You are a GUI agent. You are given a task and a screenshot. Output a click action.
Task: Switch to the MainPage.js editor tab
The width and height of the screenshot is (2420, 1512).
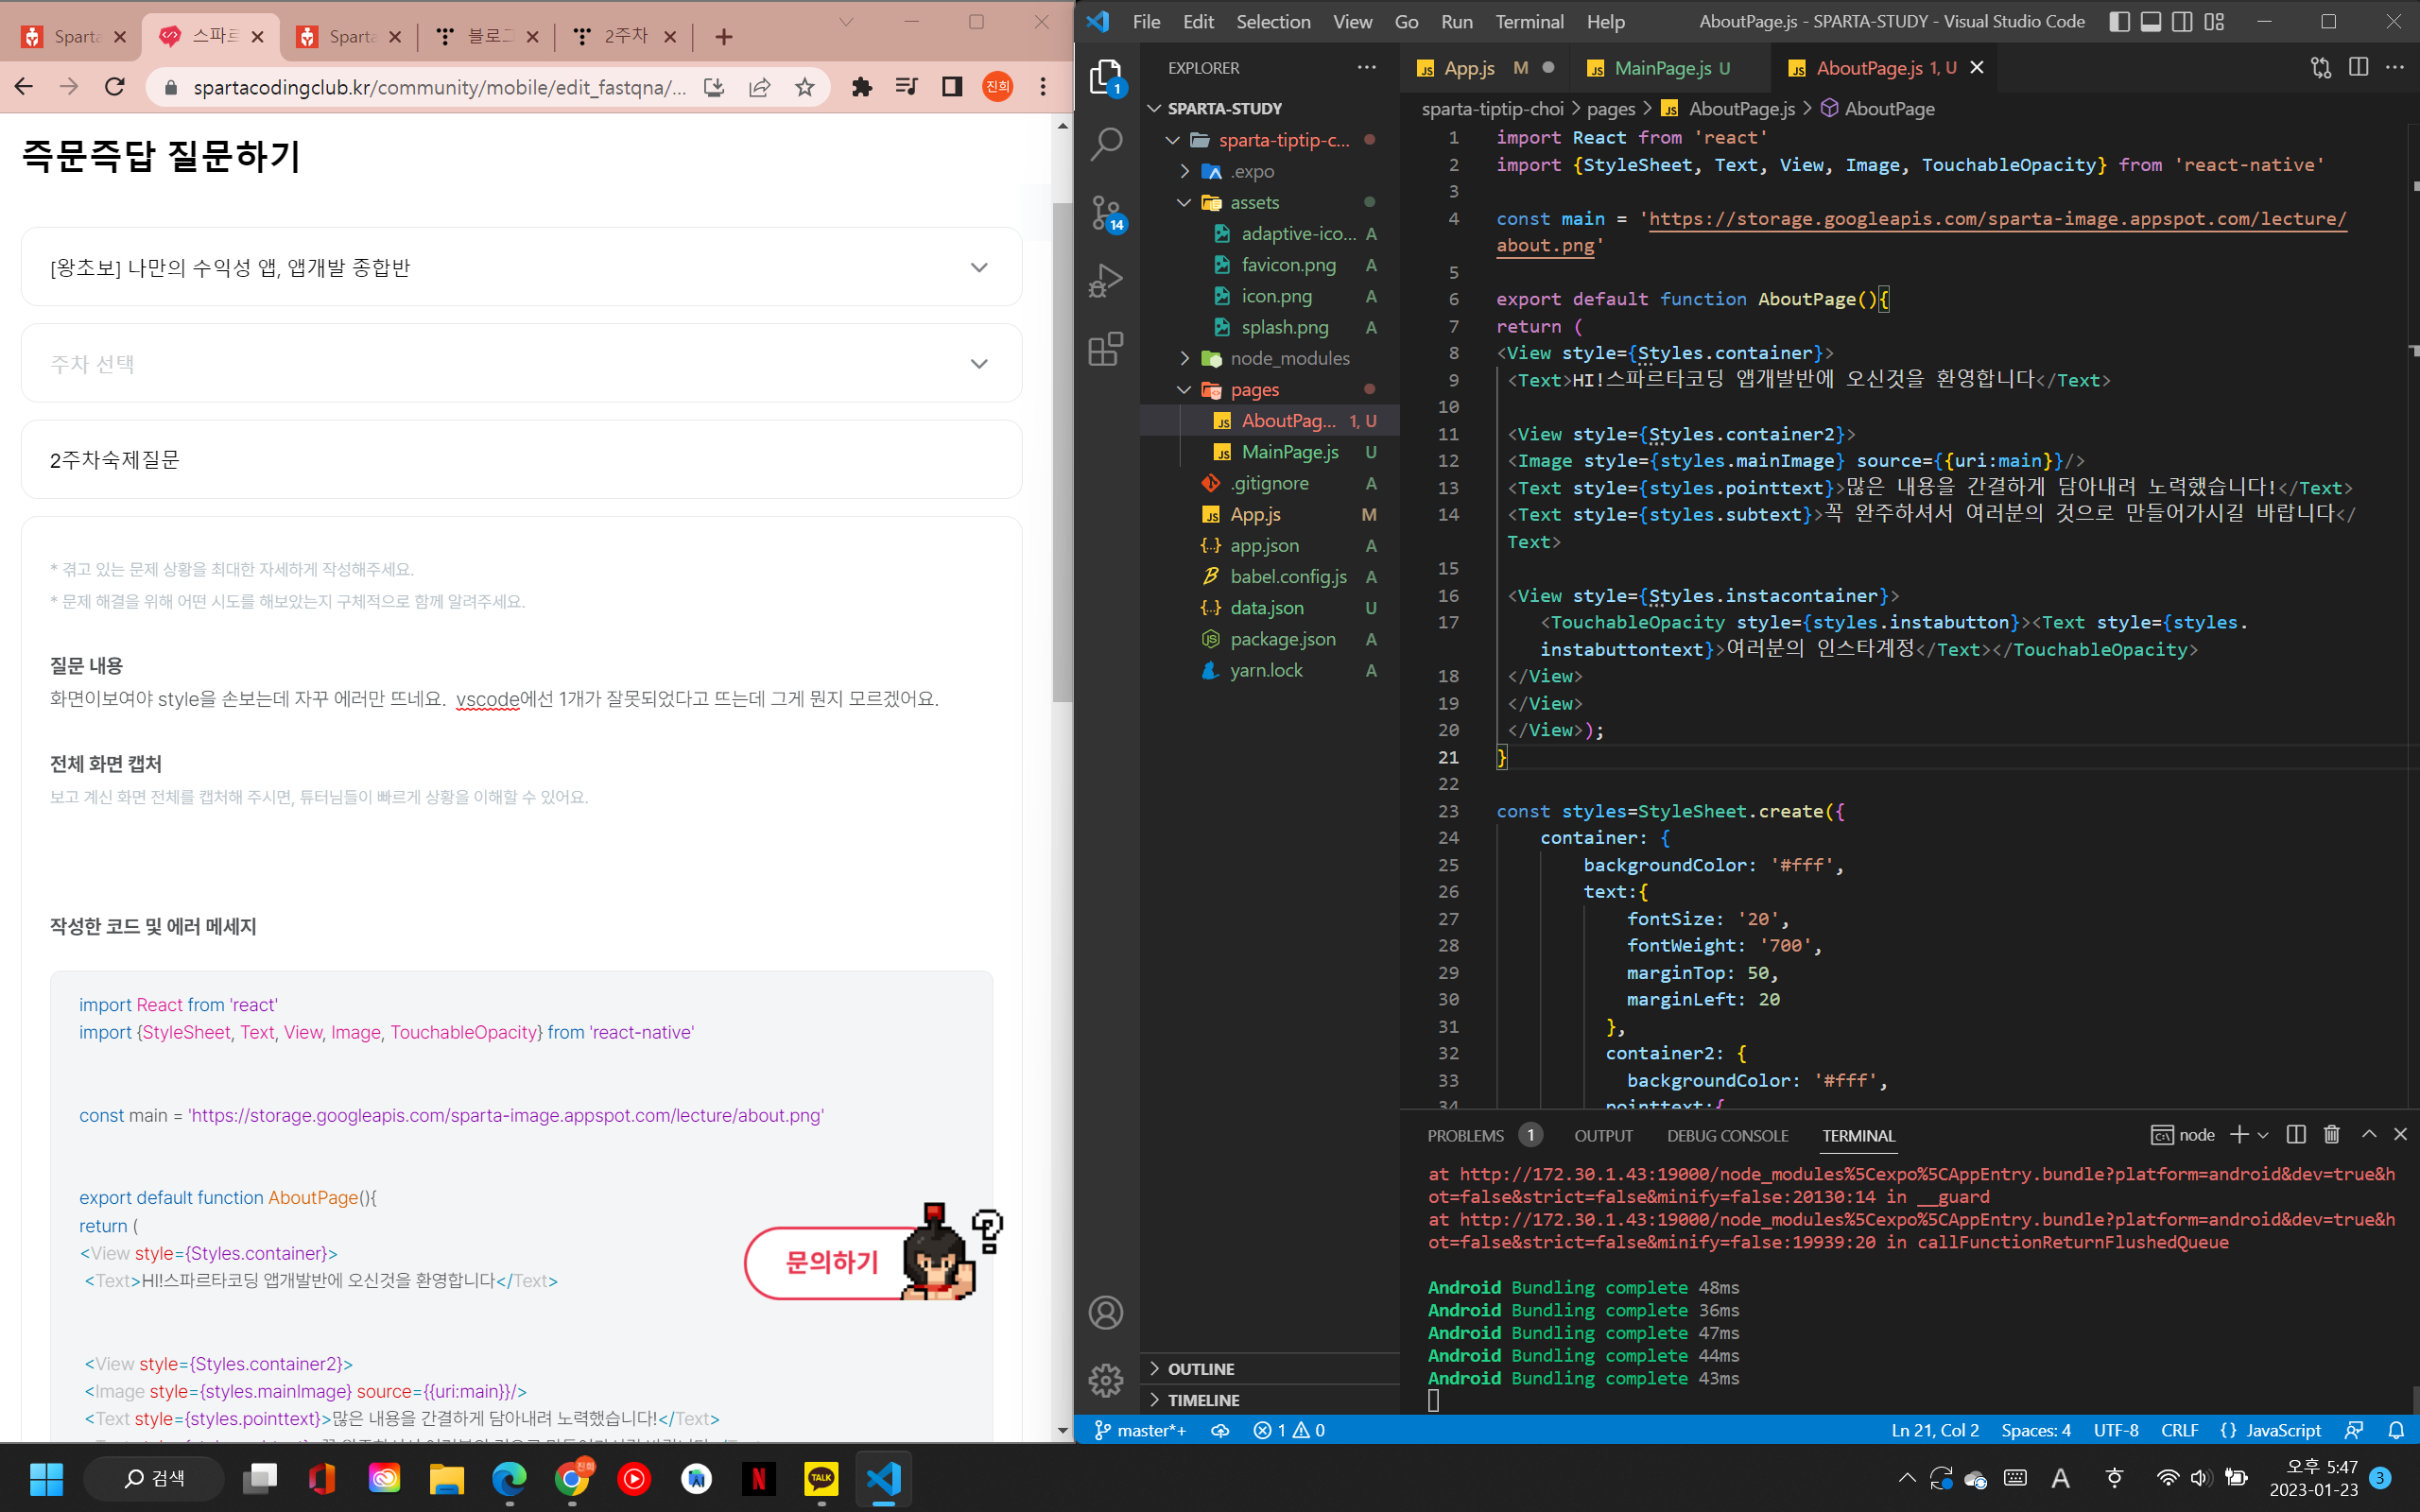(x=1671, y=67)
